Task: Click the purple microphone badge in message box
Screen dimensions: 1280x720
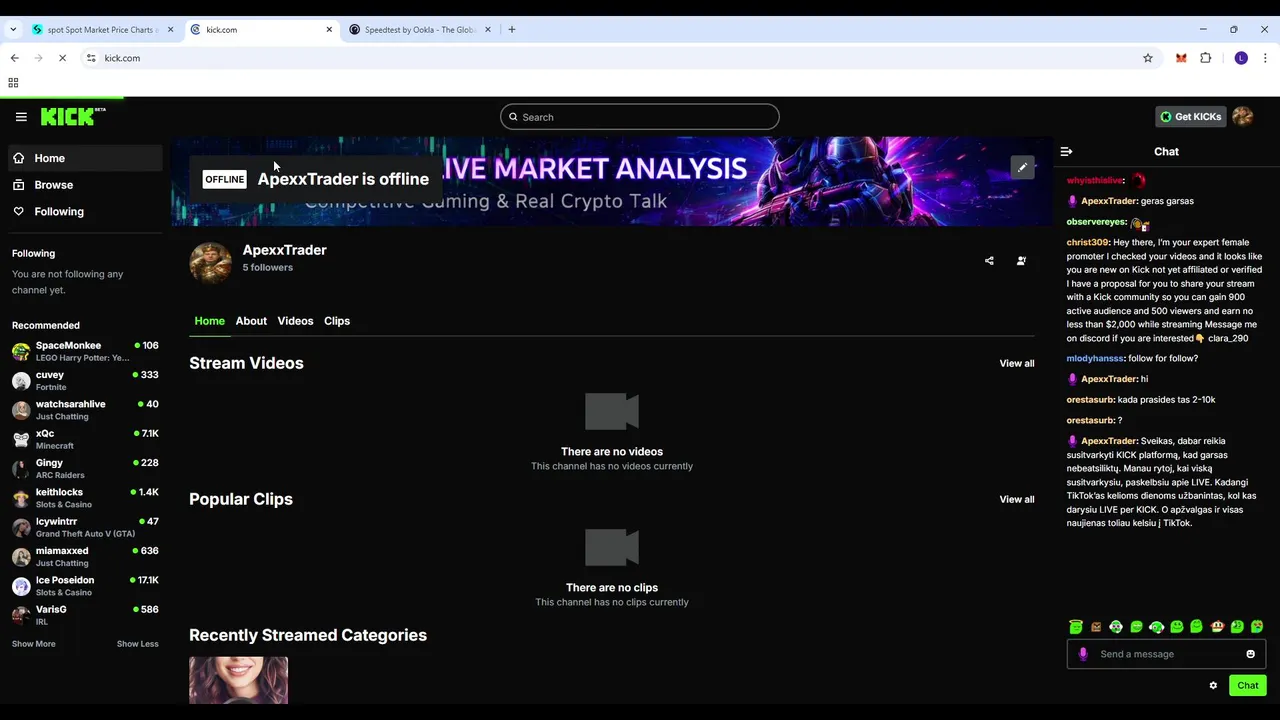Action: tap(1083, 654)
